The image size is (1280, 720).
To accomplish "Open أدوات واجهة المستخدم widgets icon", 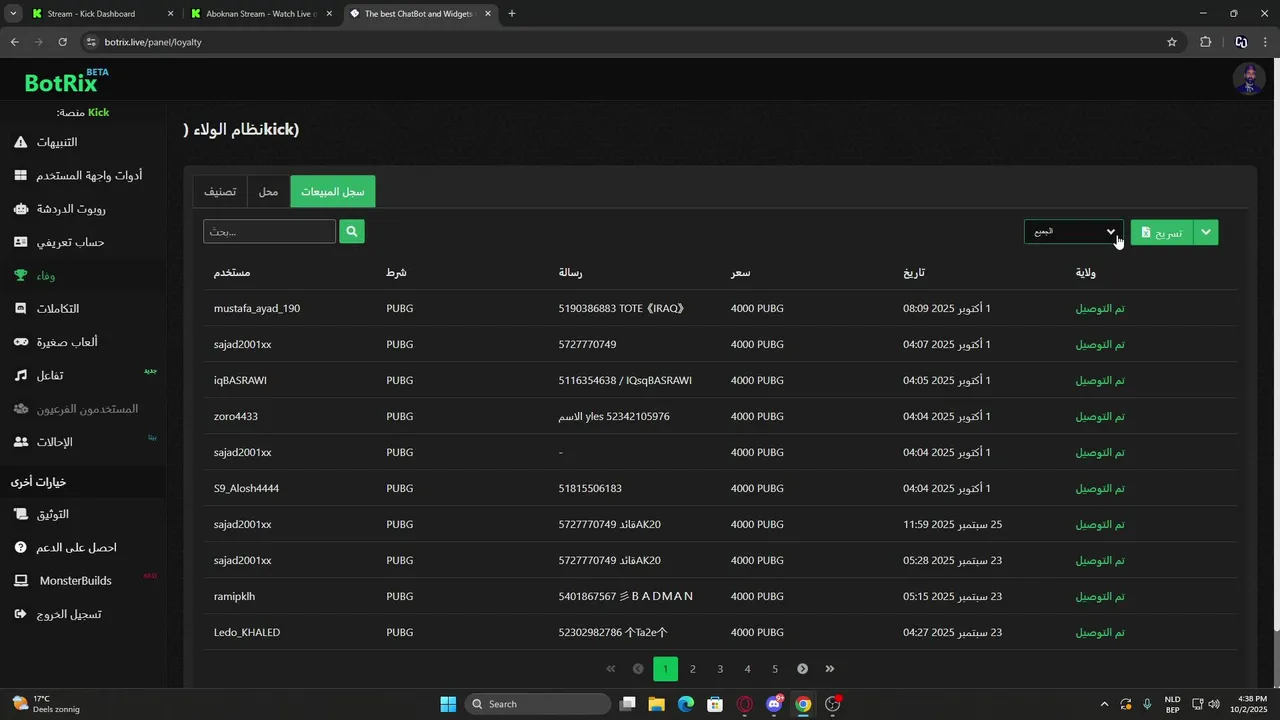I will point(20,175).
